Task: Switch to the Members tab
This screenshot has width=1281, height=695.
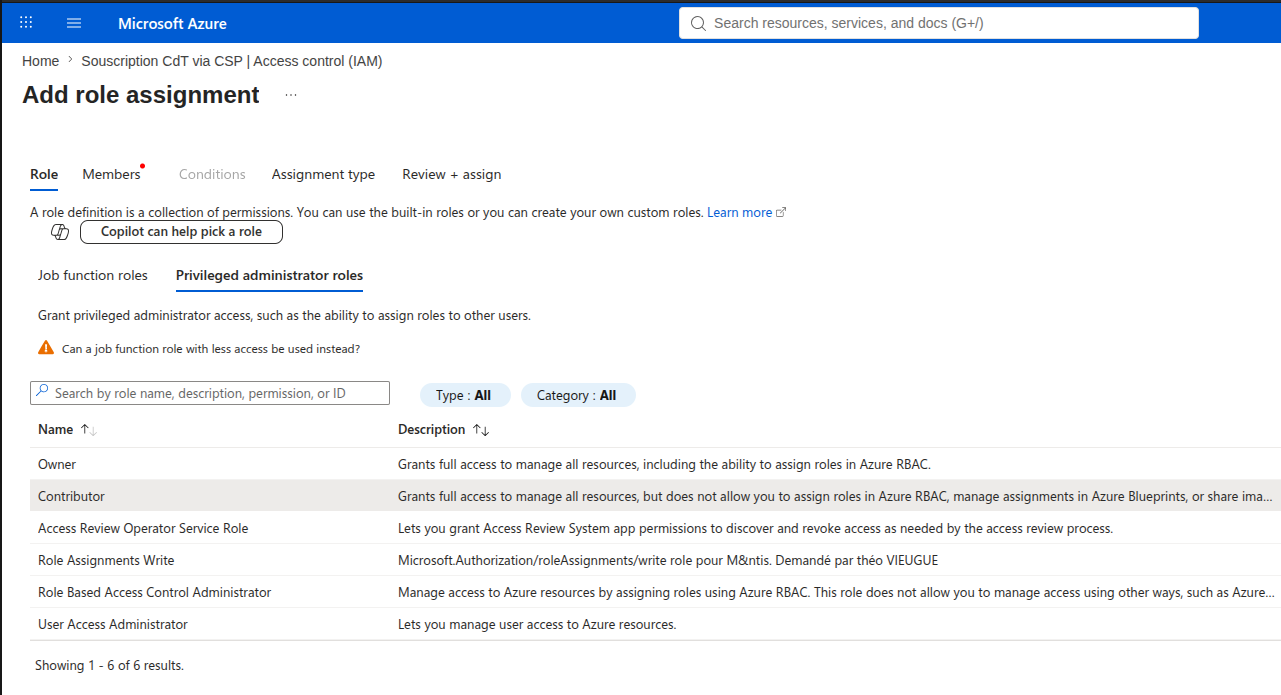Action: pyautogui.click(x=111, y=174)
